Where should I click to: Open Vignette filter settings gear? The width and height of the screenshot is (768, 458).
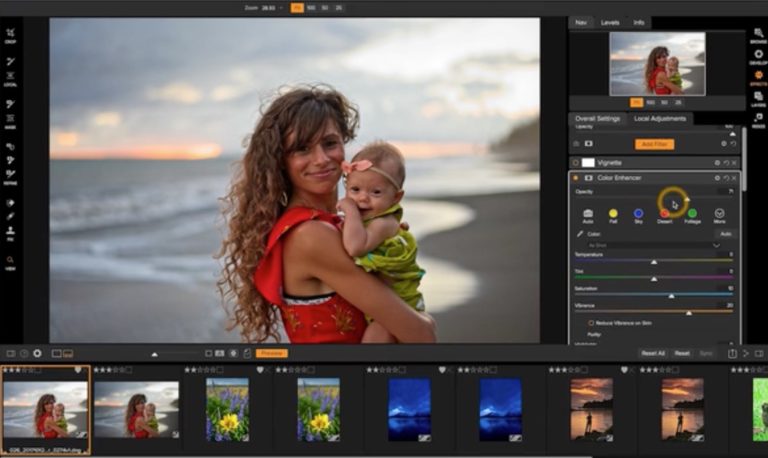[x=717, y=163]
